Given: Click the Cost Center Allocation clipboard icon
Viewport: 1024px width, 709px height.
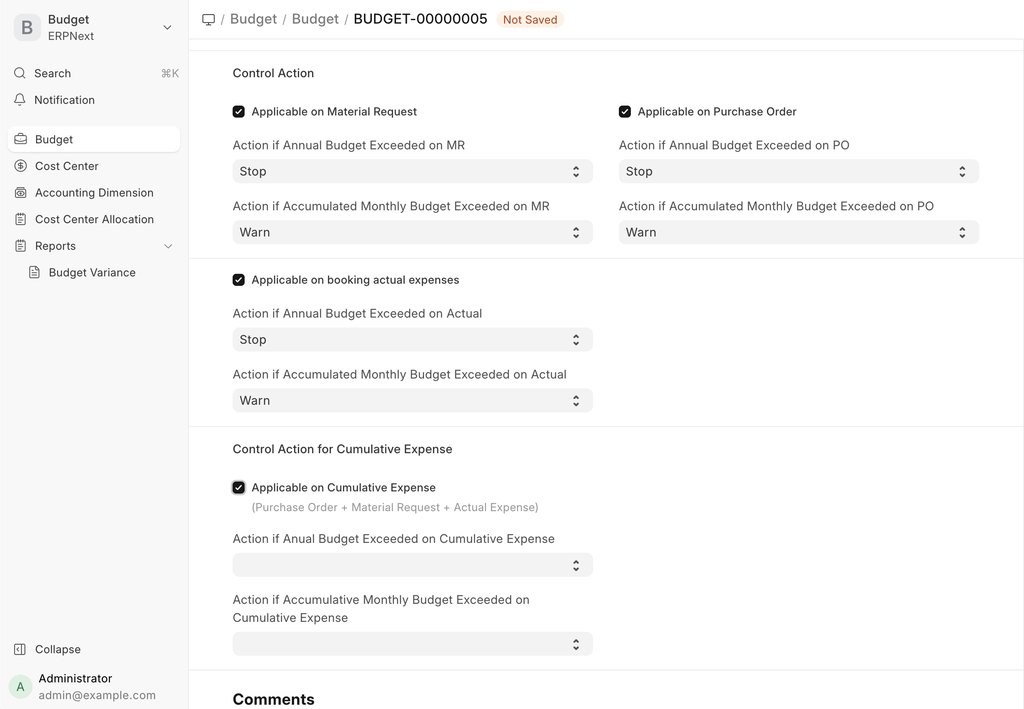Looking at the screenshot, I should coord(21,219).
